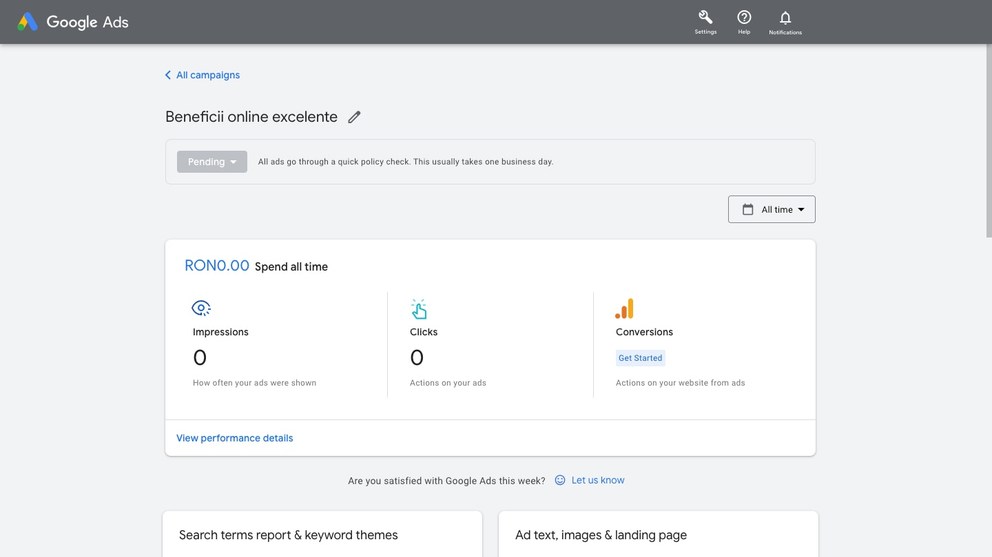992x557 pixels.
Task: Open the Pending status dropdown
Action: [x=212, y=162]
